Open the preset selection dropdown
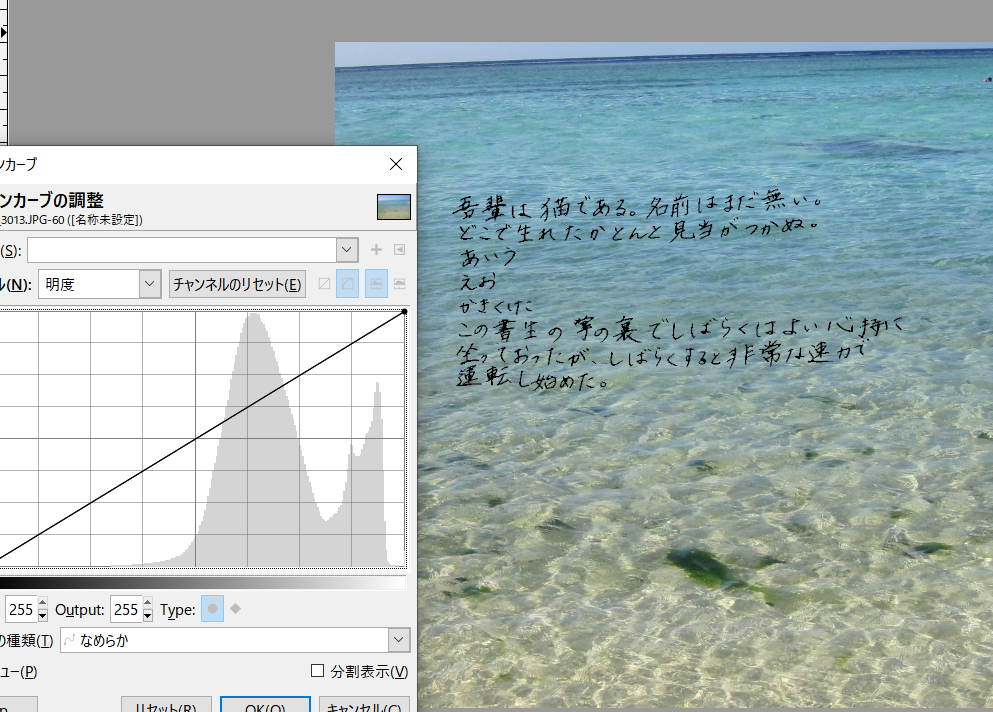This screenshot has width=993, height=712. (346, 249)
